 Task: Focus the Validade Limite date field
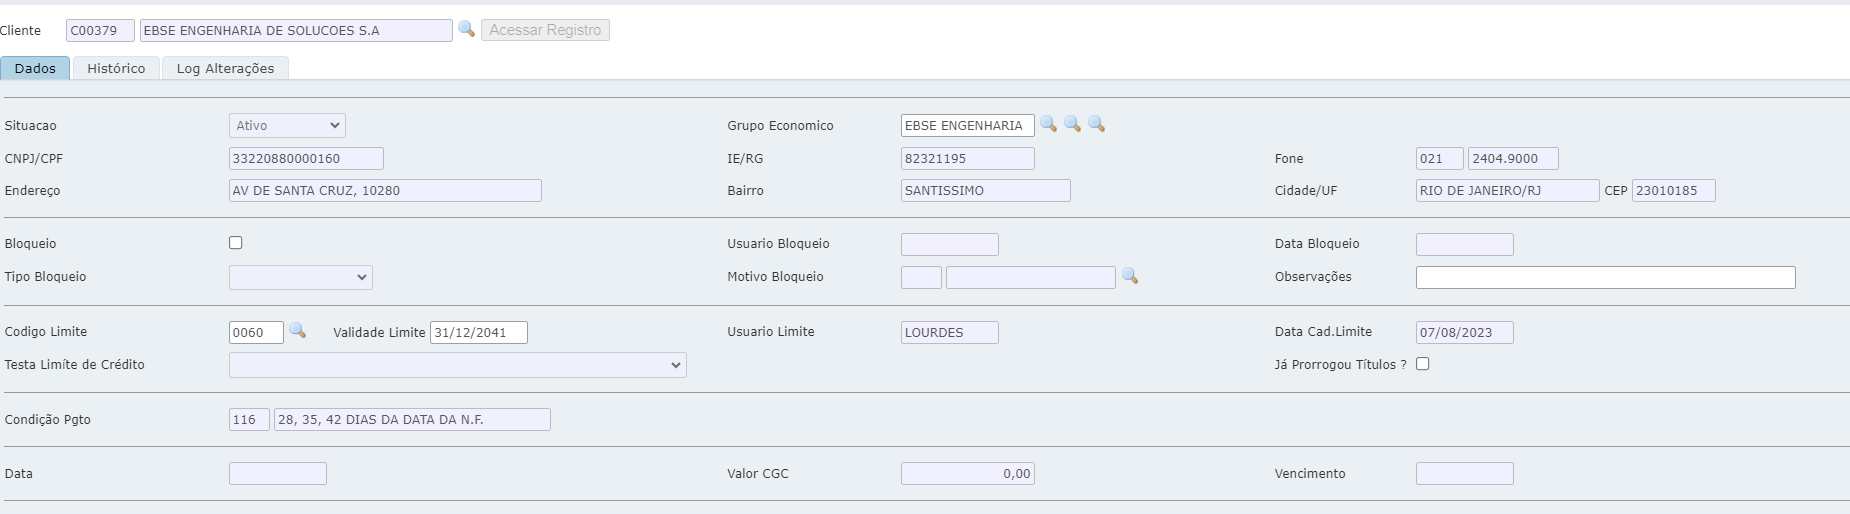pyautogui.click(x=478, y=333)
